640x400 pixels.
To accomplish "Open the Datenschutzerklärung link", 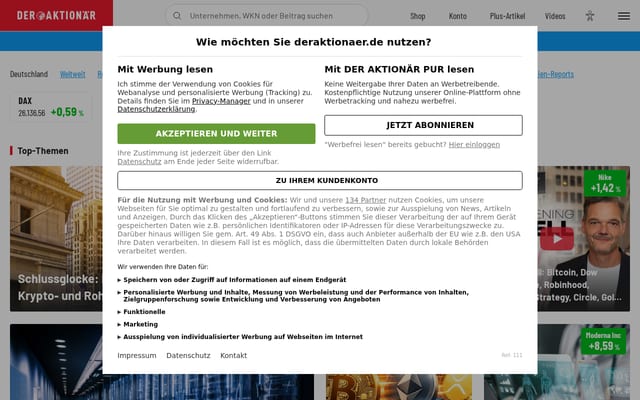I will [x=156, y=109].
